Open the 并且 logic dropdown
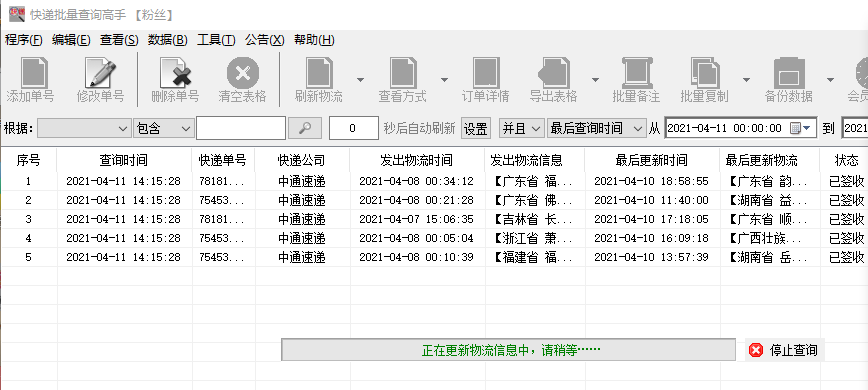Screen dimensions: 868x390 click(521, 128)
